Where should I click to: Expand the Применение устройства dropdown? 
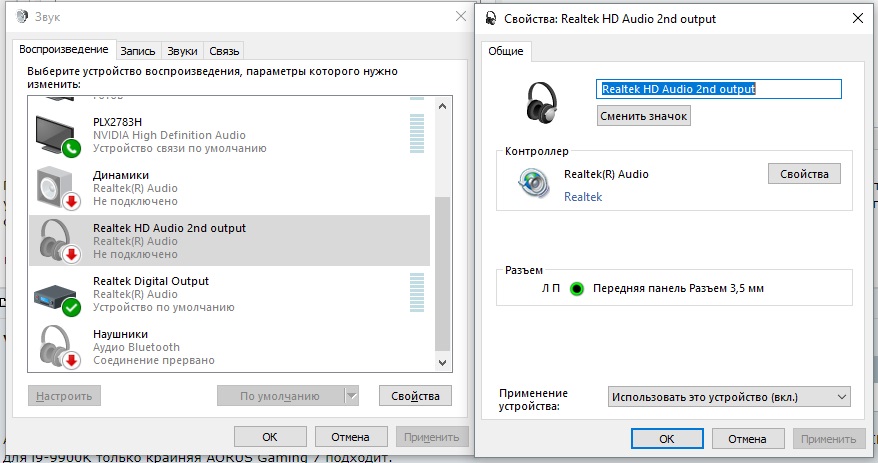[x=729, y=397]
